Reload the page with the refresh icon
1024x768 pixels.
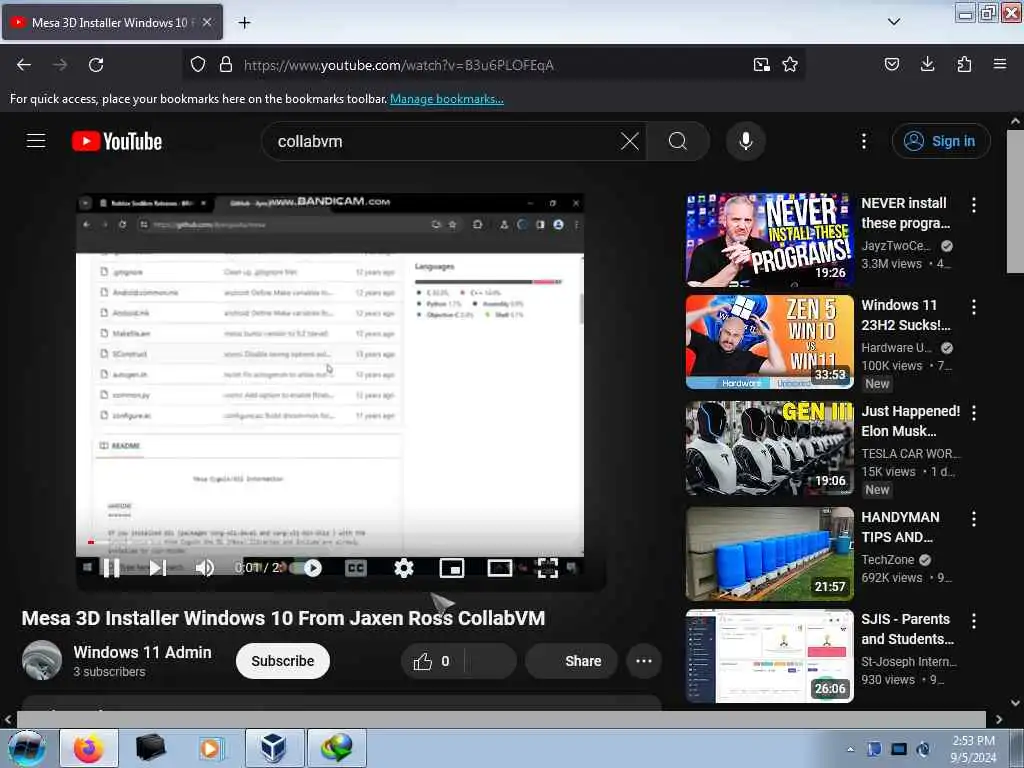[x=96, y=65]
